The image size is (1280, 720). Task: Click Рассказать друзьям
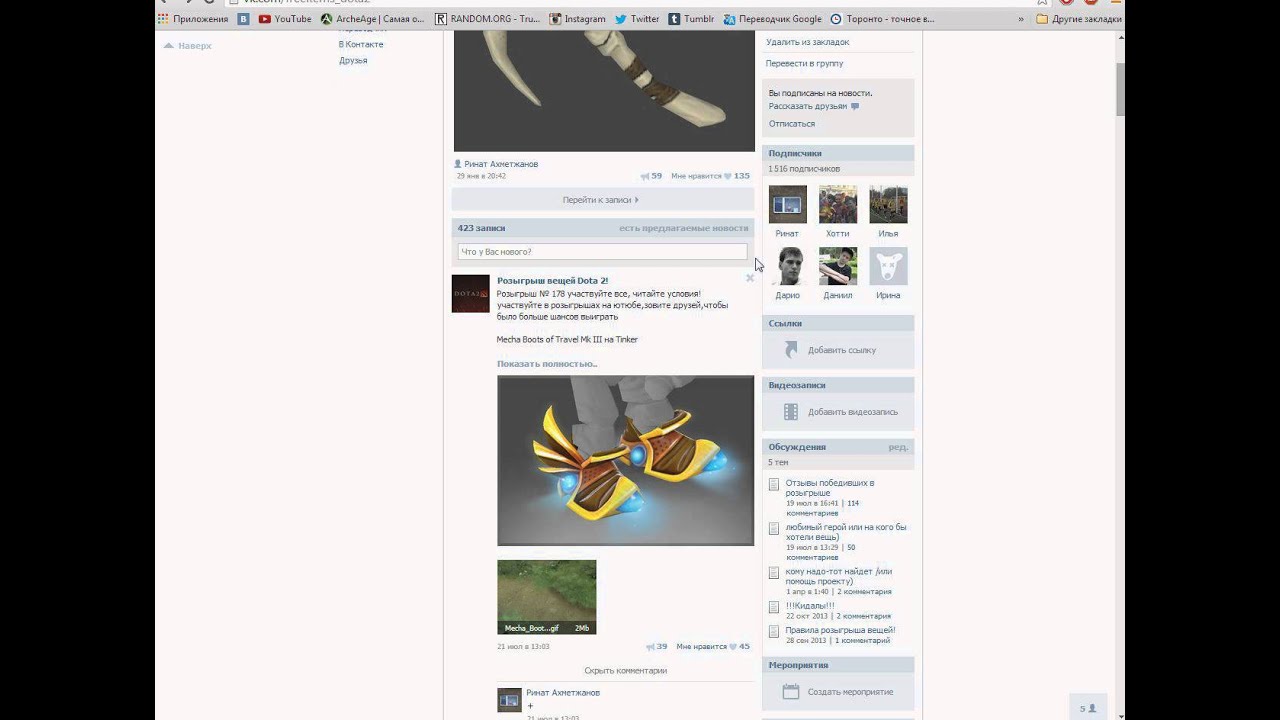tap(808, 106)
